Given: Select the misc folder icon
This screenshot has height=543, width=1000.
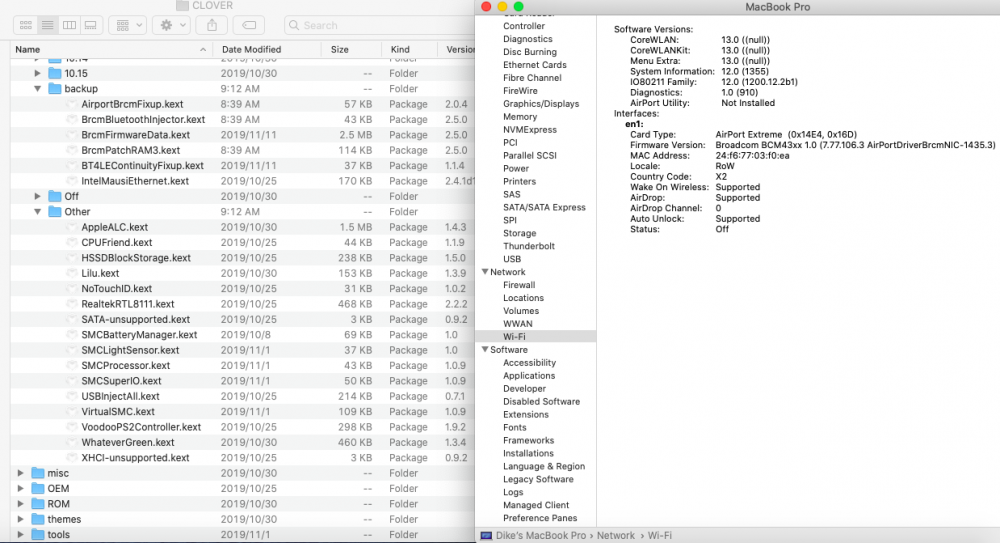Looking at the screenshot, I should pos(38,473).
